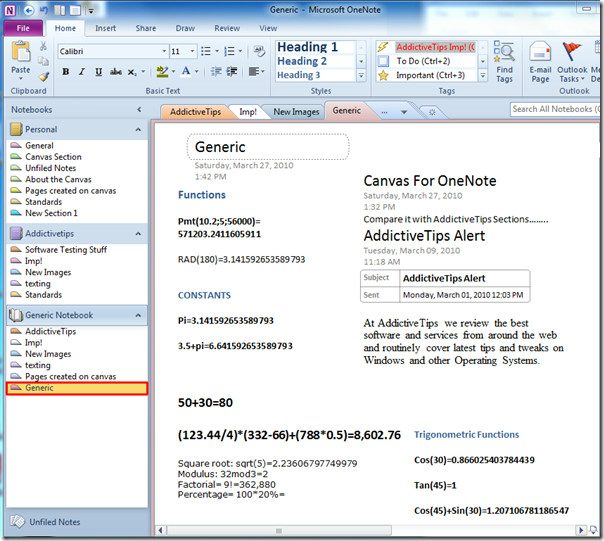Switch to the Insert ribbon tab
The width and height of the screenshot is (604, 541).
click(x=106, y=28)
